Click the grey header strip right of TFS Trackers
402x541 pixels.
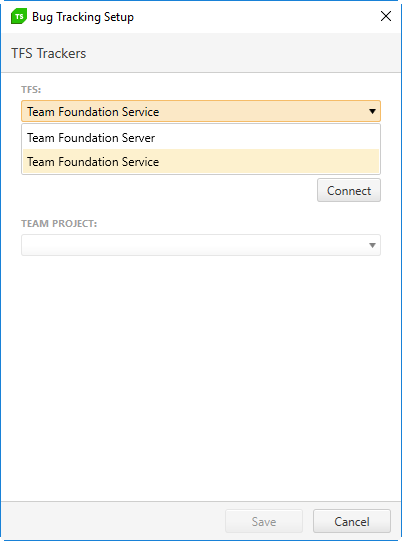[242, 53]
